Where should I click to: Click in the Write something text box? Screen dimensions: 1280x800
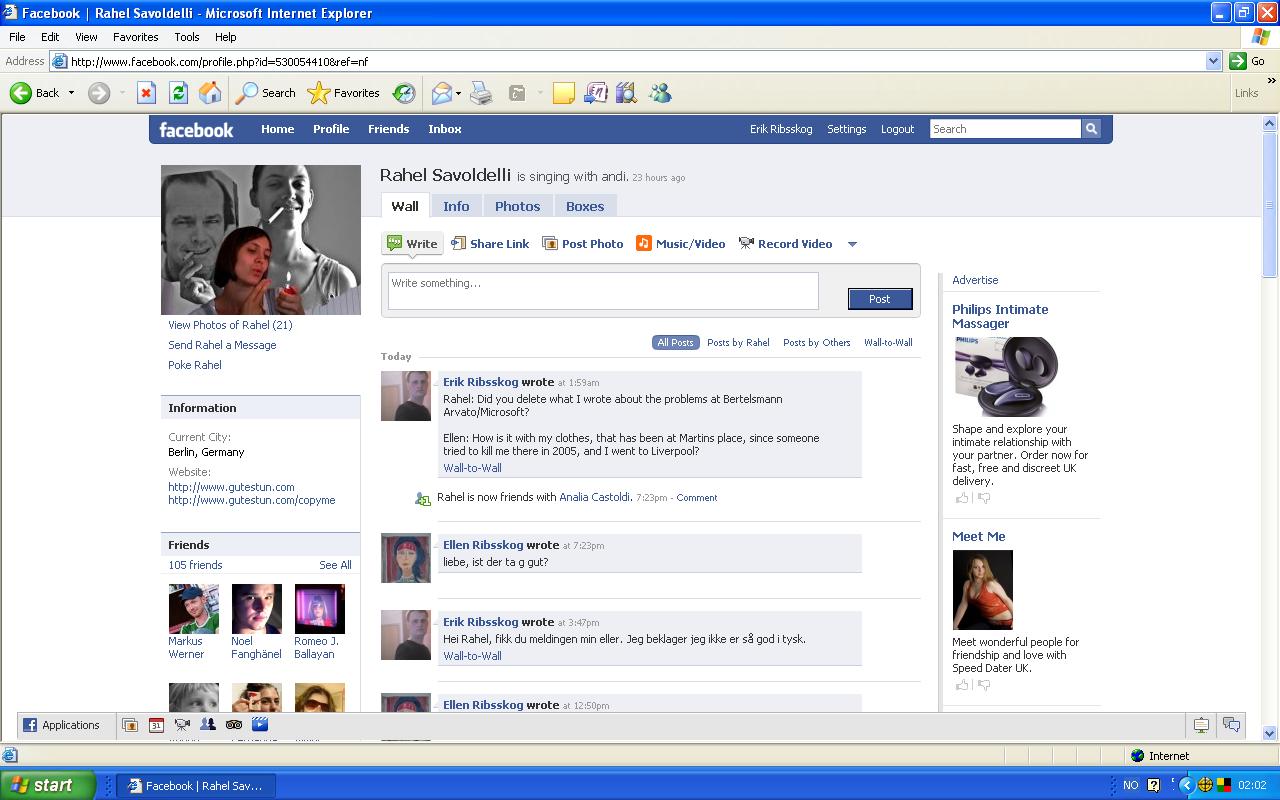[603, 291]
